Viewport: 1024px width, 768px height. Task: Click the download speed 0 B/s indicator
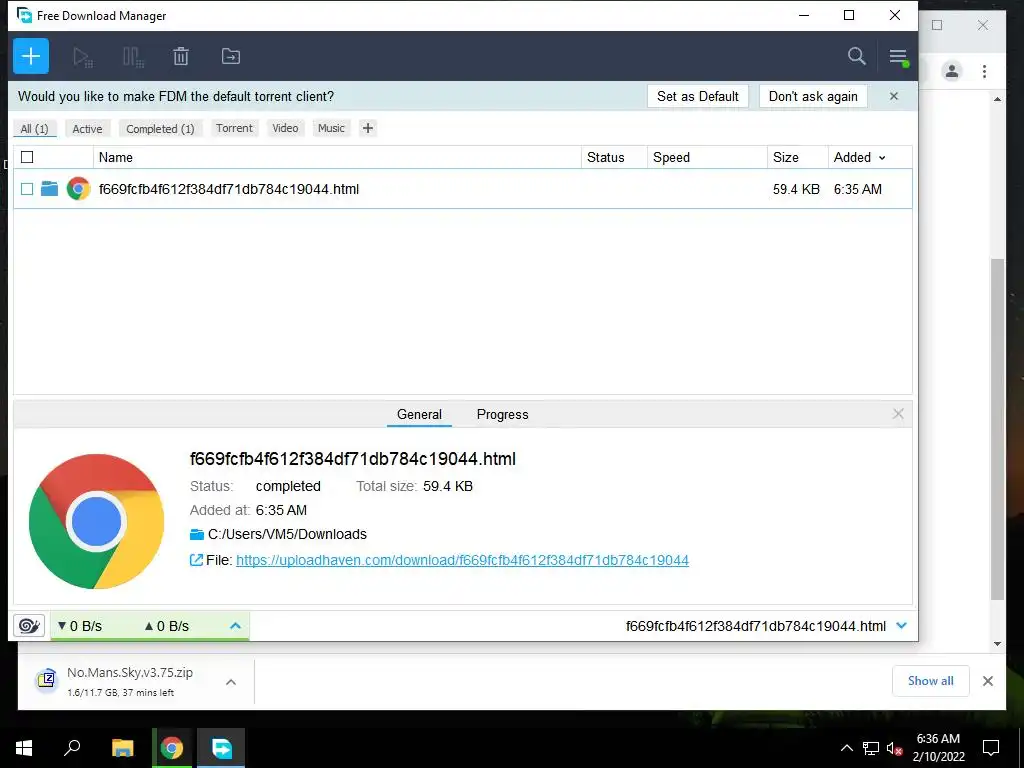point(80,626)
